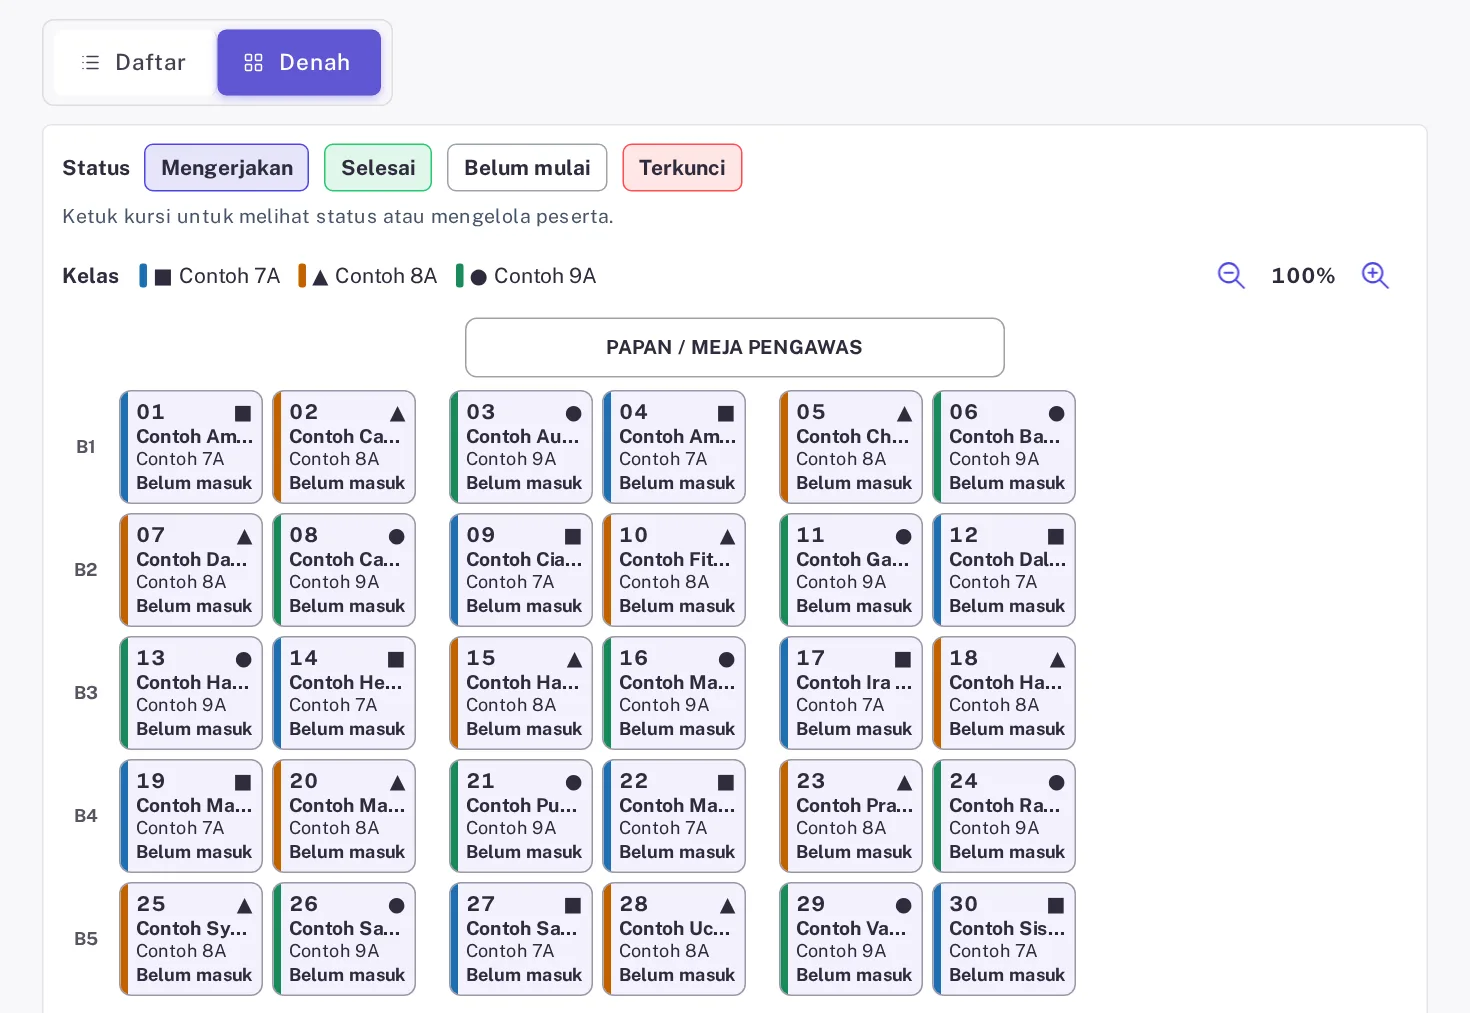Click the triangle icon on seat 10
Image resolution: width=1470 pixels, height=1013 pixels.
727,537
